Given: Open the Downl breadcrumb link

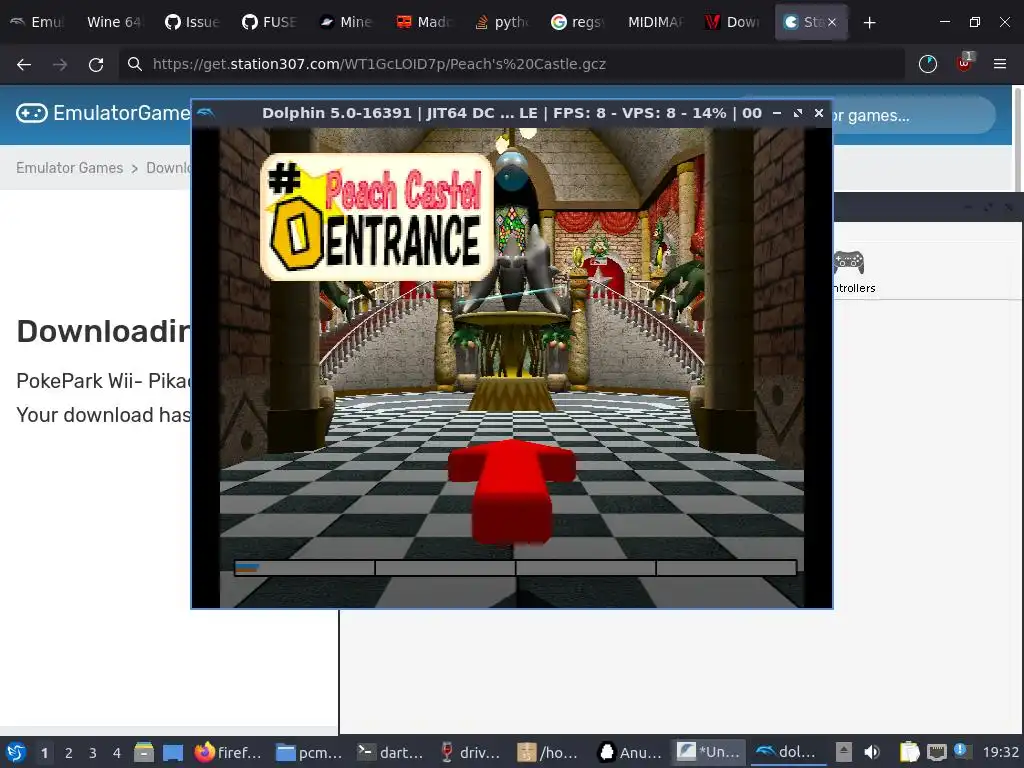Looking at the screenshot, I should click(168, 168).
